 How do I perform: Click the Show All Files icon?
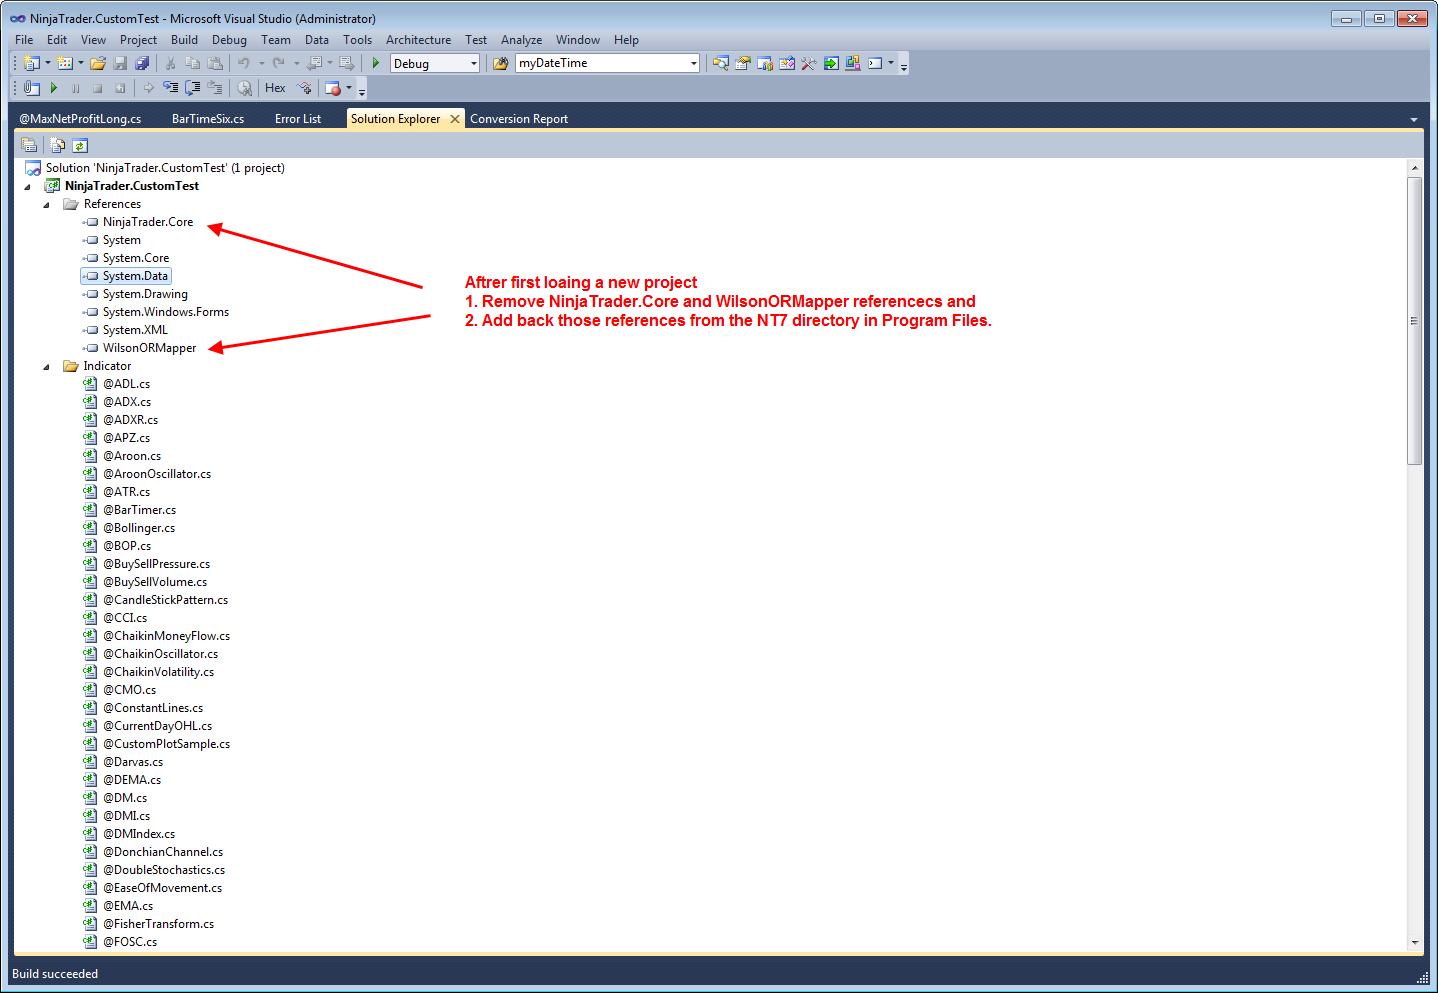pyautogui.click(x=58, y=145)
